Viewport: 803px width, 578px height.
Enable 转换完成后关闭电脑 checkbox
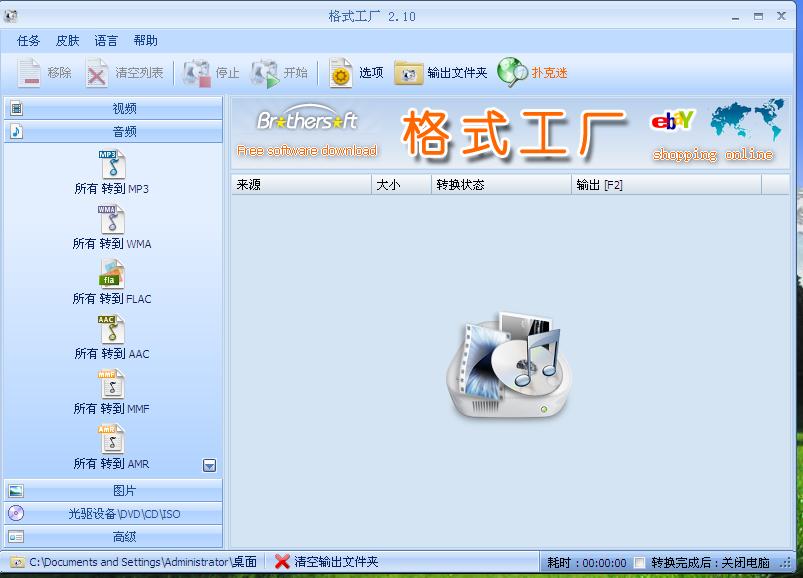(x=637, y=562)
